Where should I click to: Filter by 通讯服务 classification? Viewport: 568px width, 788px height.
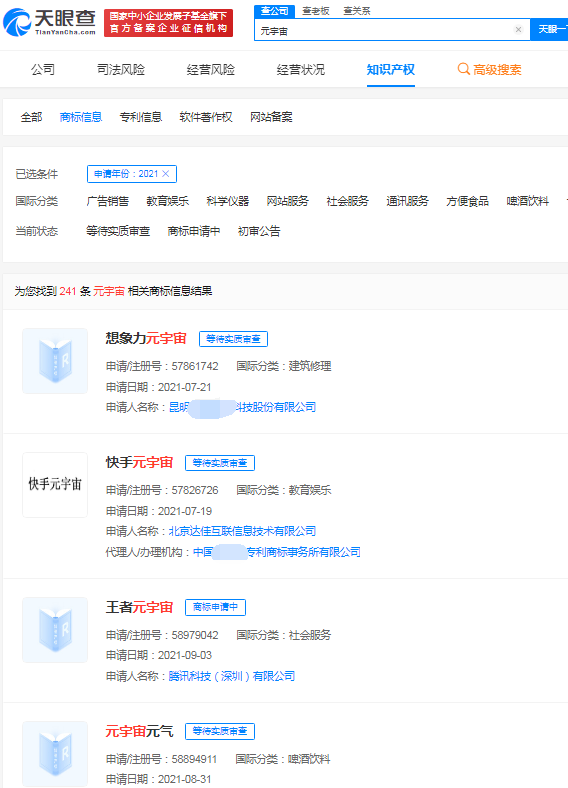click(408, 202)
